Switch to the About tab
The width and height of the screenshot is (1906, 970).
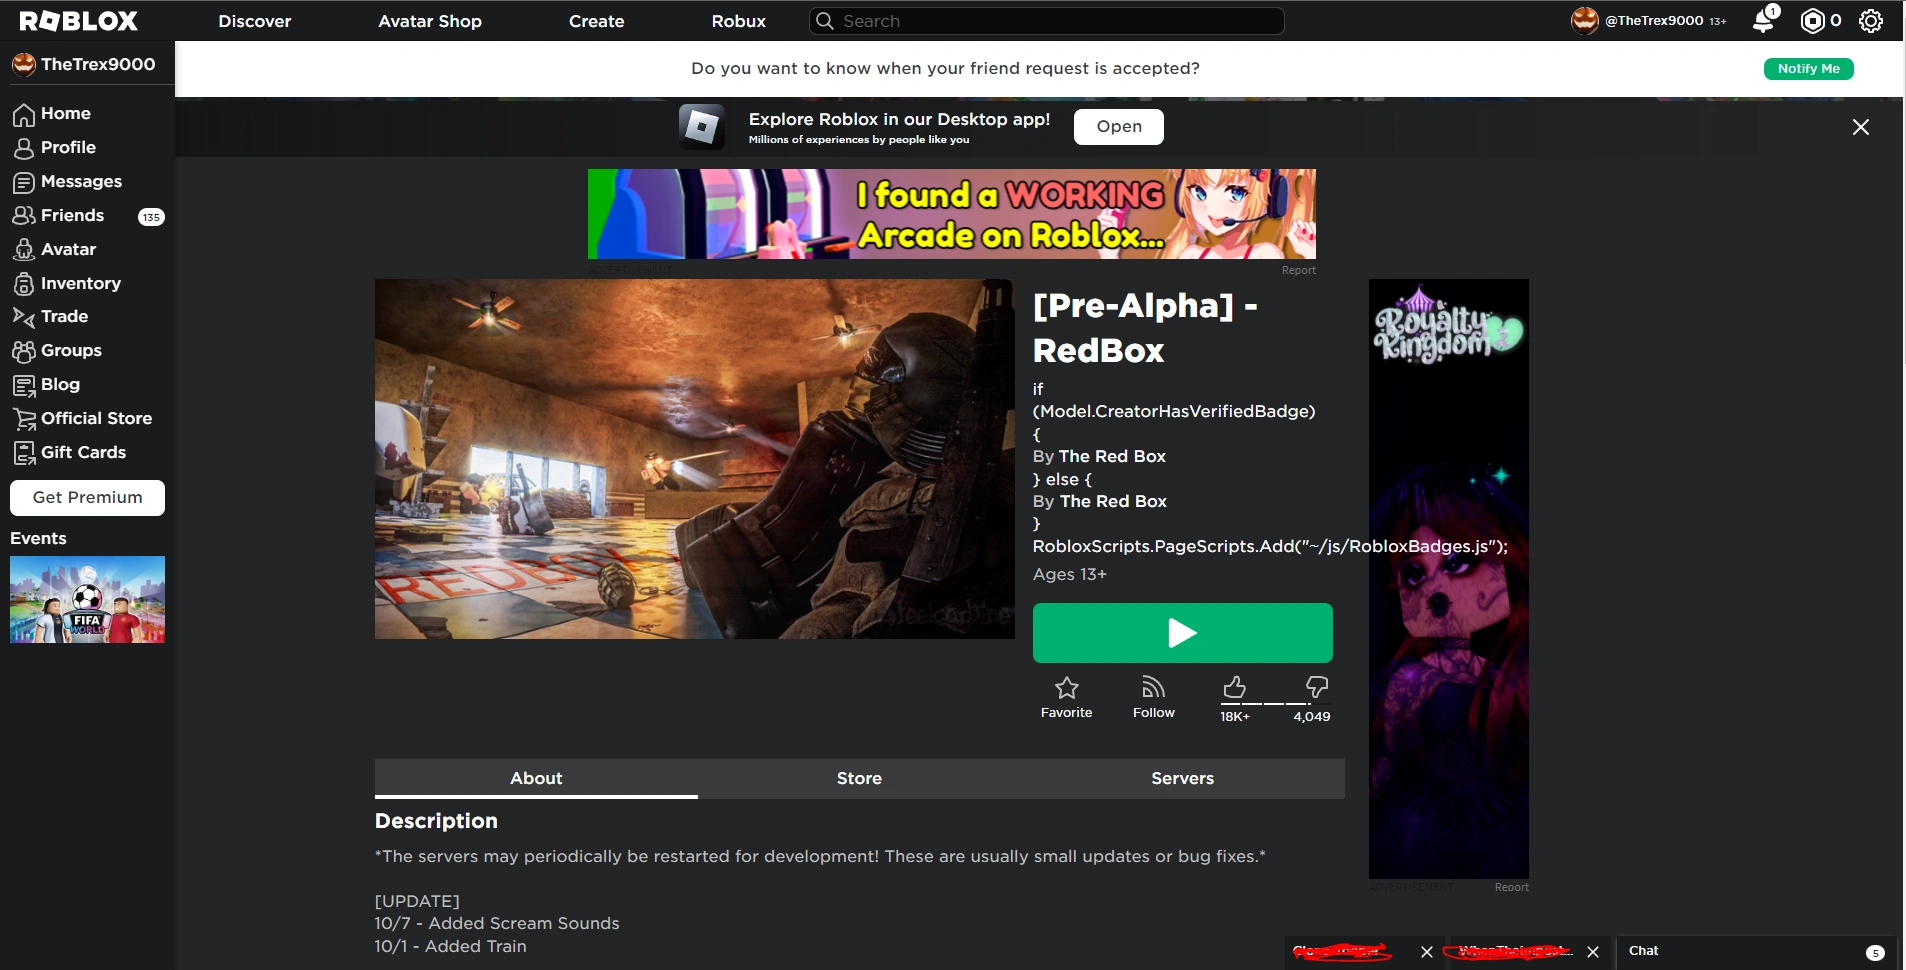click(536, 778)
